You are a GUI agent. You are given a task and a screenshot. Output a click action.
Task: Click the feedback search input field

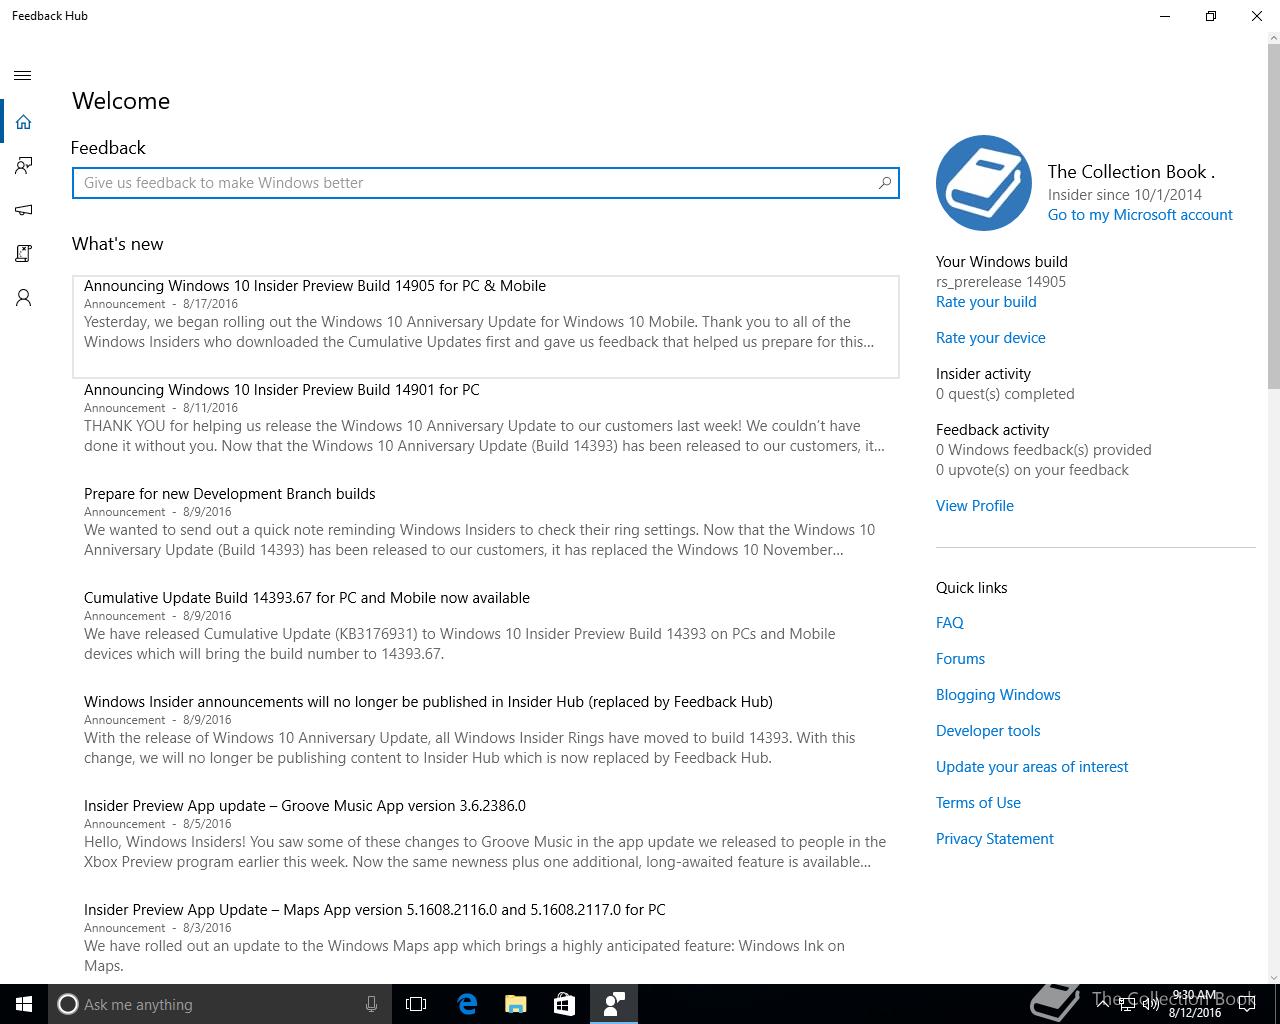[x=486, y=183]
